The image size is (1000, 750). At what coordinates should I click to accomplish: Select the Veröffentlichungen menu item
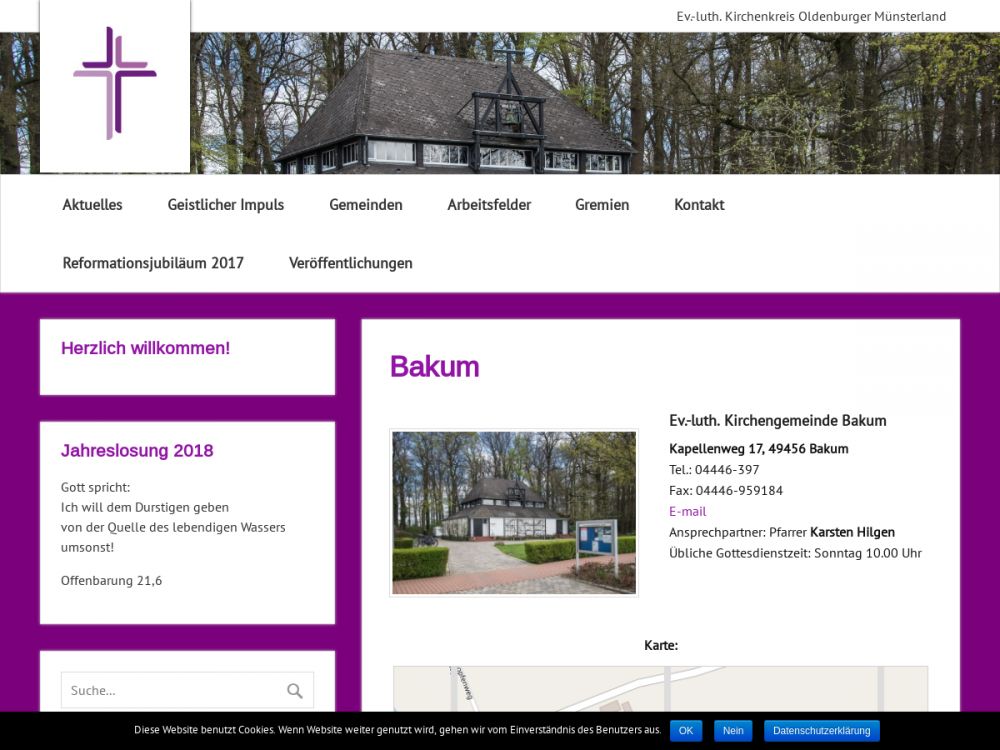tap(351, 263)
